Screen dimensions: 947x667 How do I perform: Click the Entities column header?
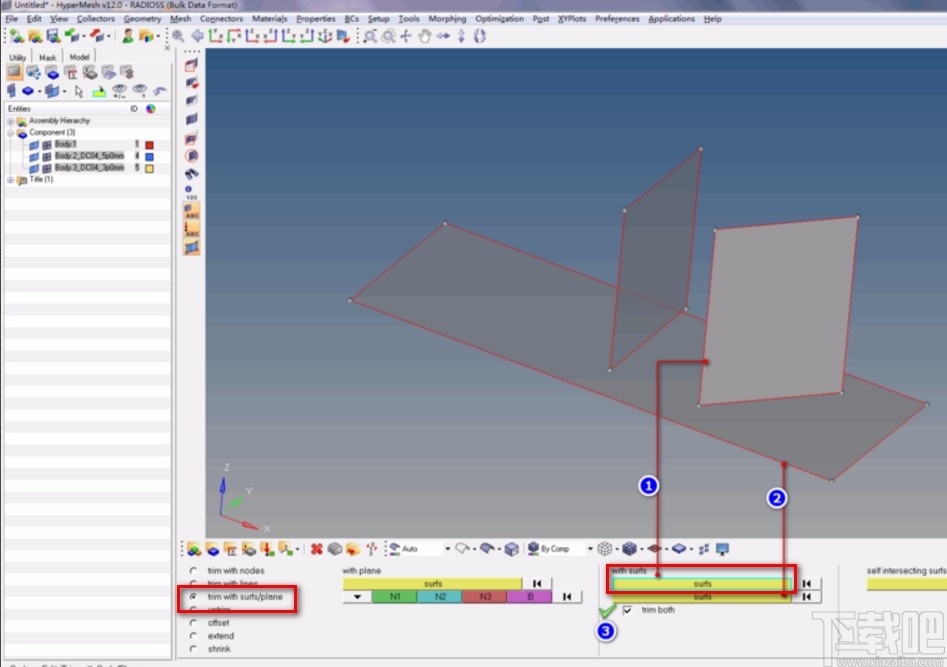click(19, 109)
